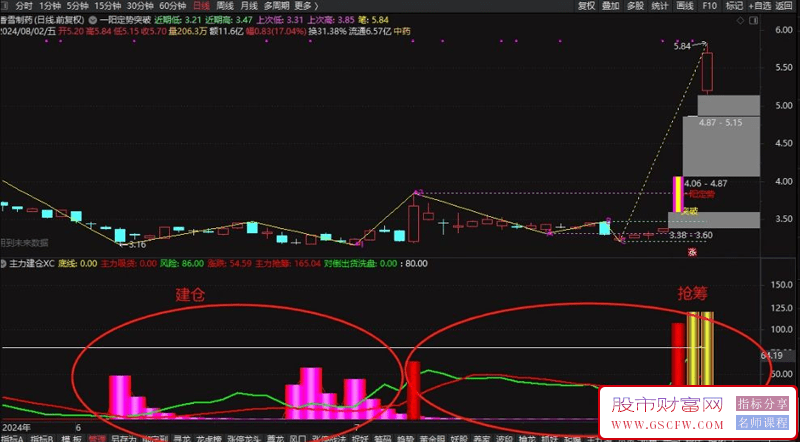The image size is (800, 442).
Task: Click the 返回 back button
Action: [x=783, y=6]
